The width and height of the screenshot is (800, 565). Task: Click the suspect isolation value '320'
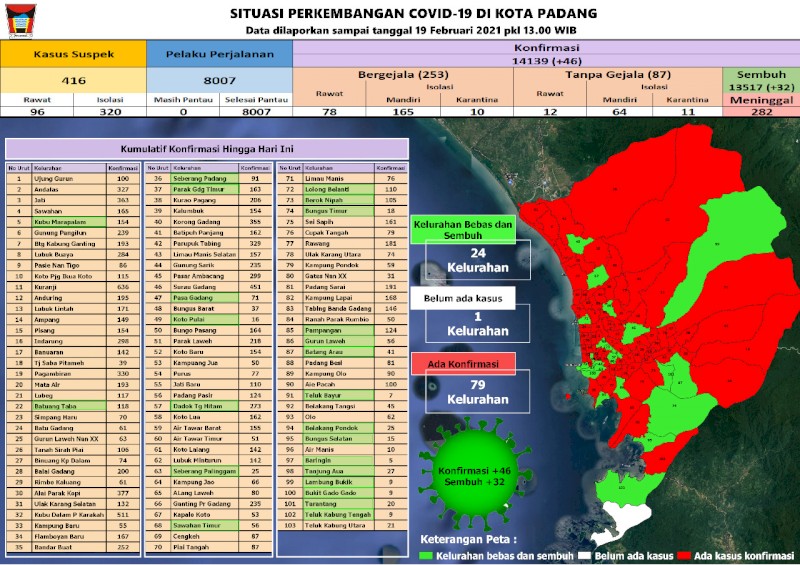click(110, 112)
